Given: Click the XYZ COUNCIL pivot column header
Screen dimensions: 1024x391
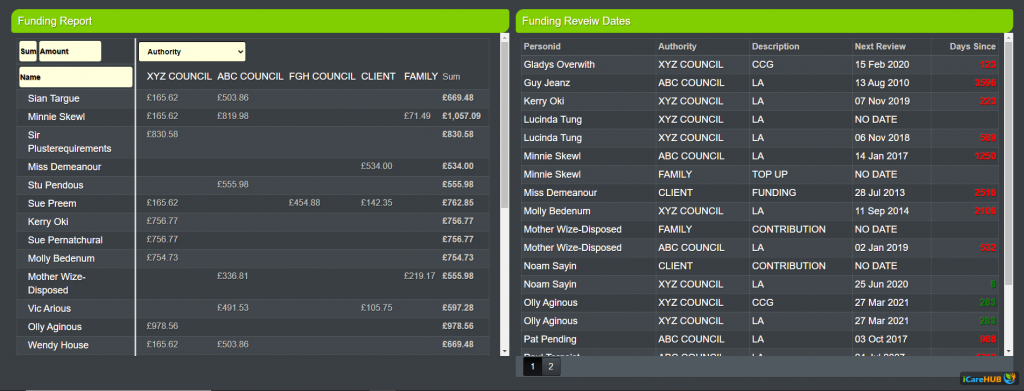Looking at the screenshot, I should [179, 76].
